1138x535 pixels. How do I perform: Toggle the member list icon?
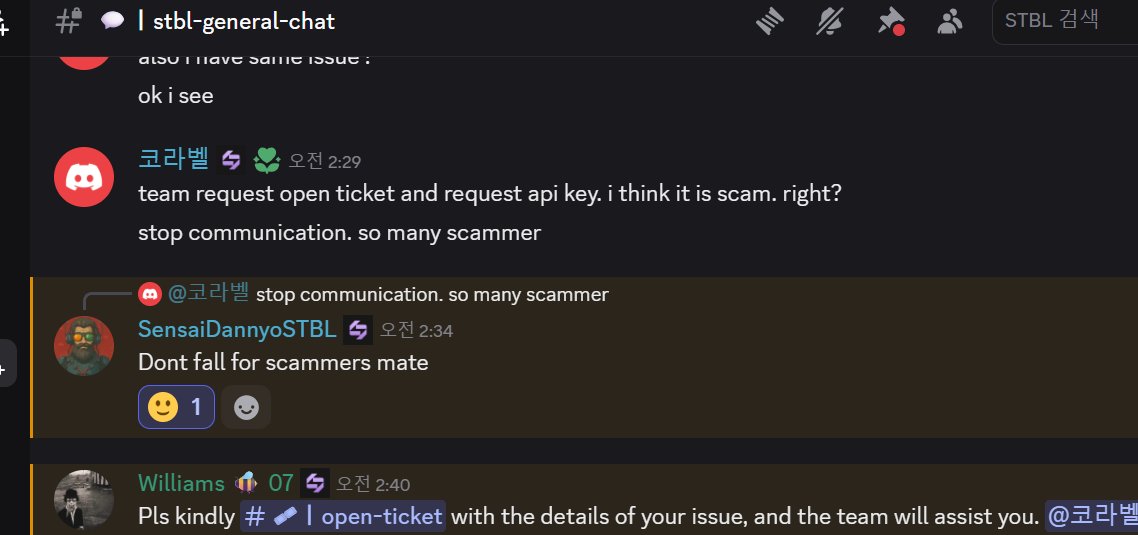[x=948, y=21]
